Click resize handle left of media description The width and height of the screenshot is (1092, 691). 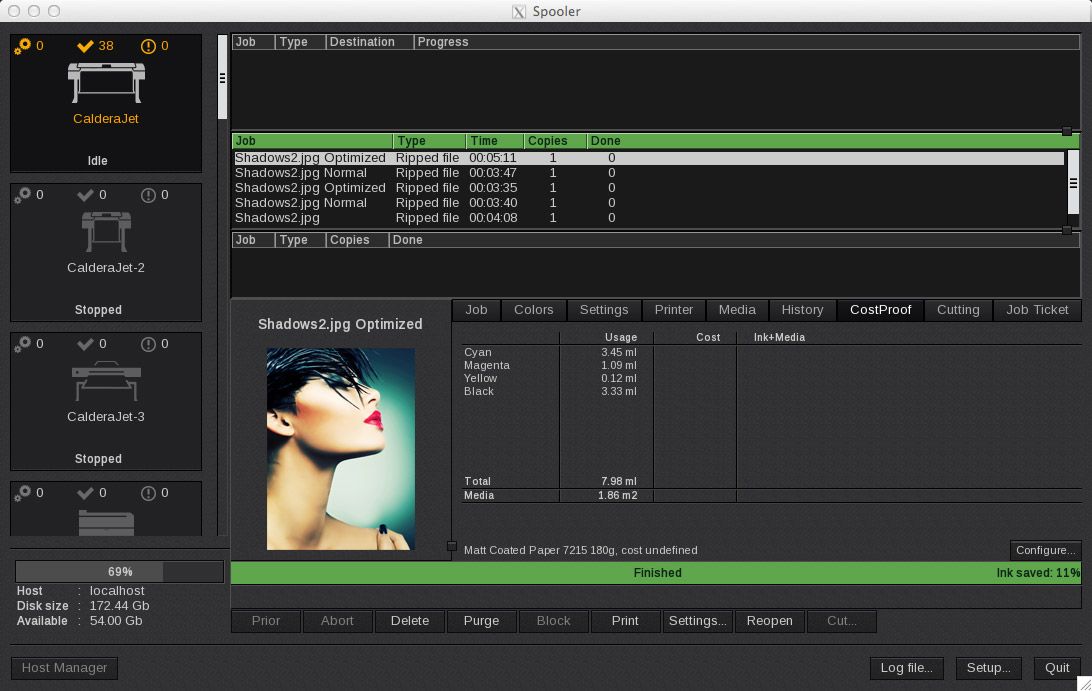point(451,547)
